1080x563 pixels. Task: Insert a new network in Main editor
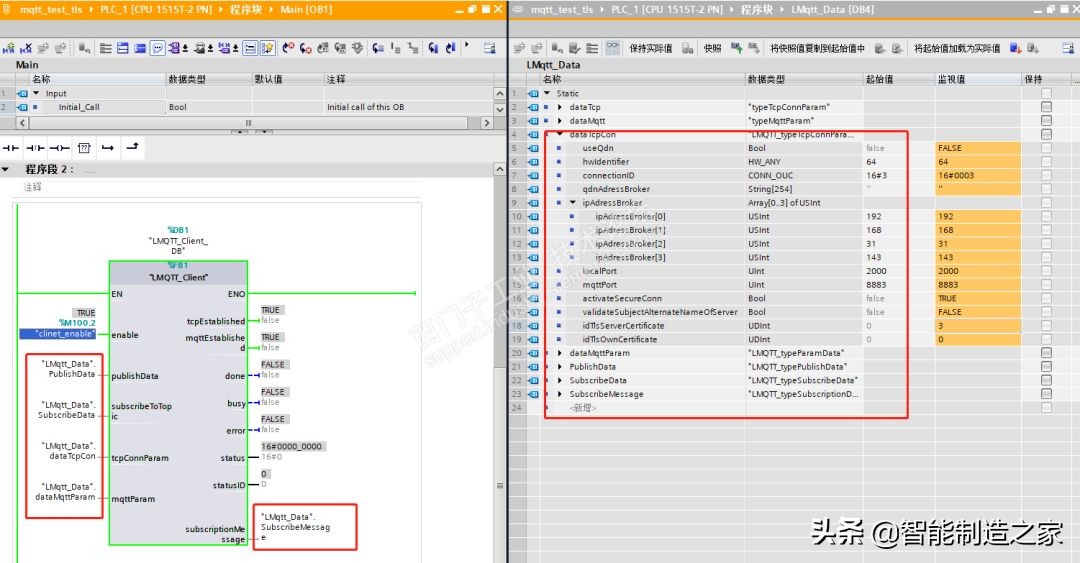pyautogui.click(x=8, y=48)
